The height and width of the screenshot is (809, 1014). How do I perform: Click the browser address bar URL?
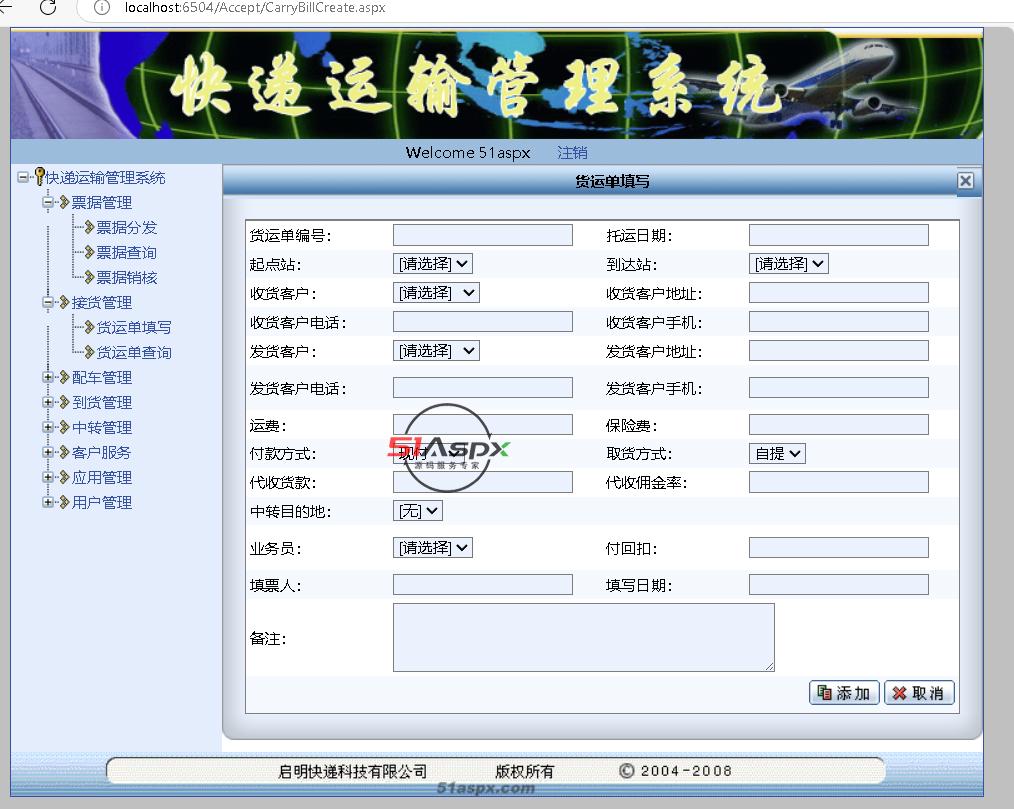coord(255,8)
